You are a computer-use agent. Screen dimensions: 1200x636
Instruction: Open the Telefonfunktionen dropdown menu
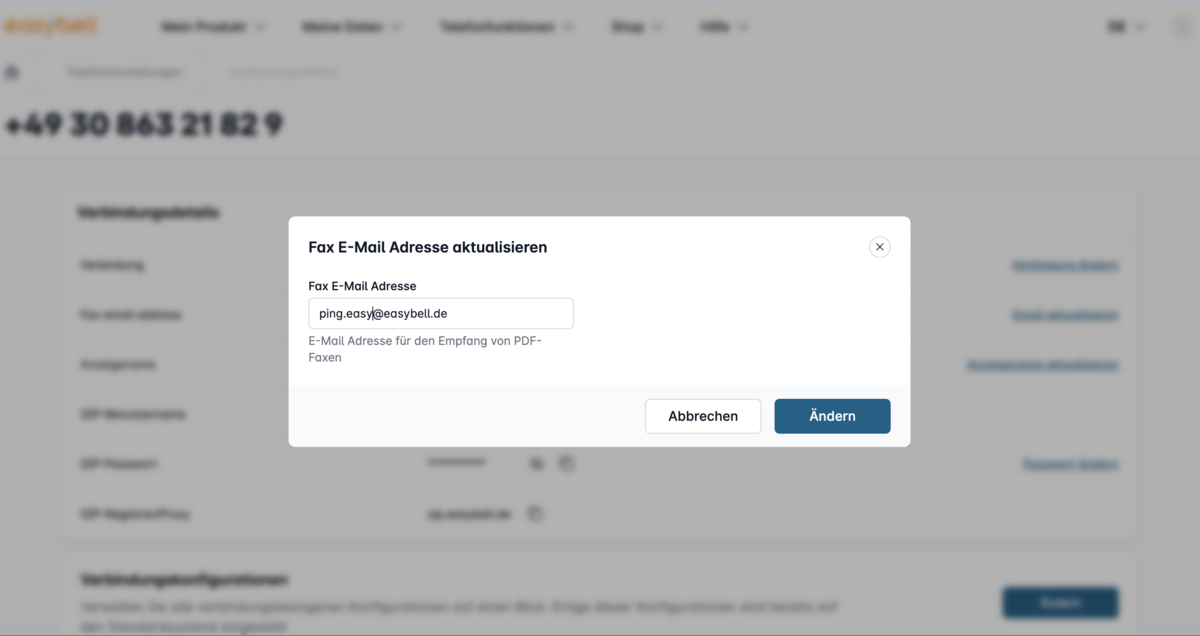click(x=507, y=27)
